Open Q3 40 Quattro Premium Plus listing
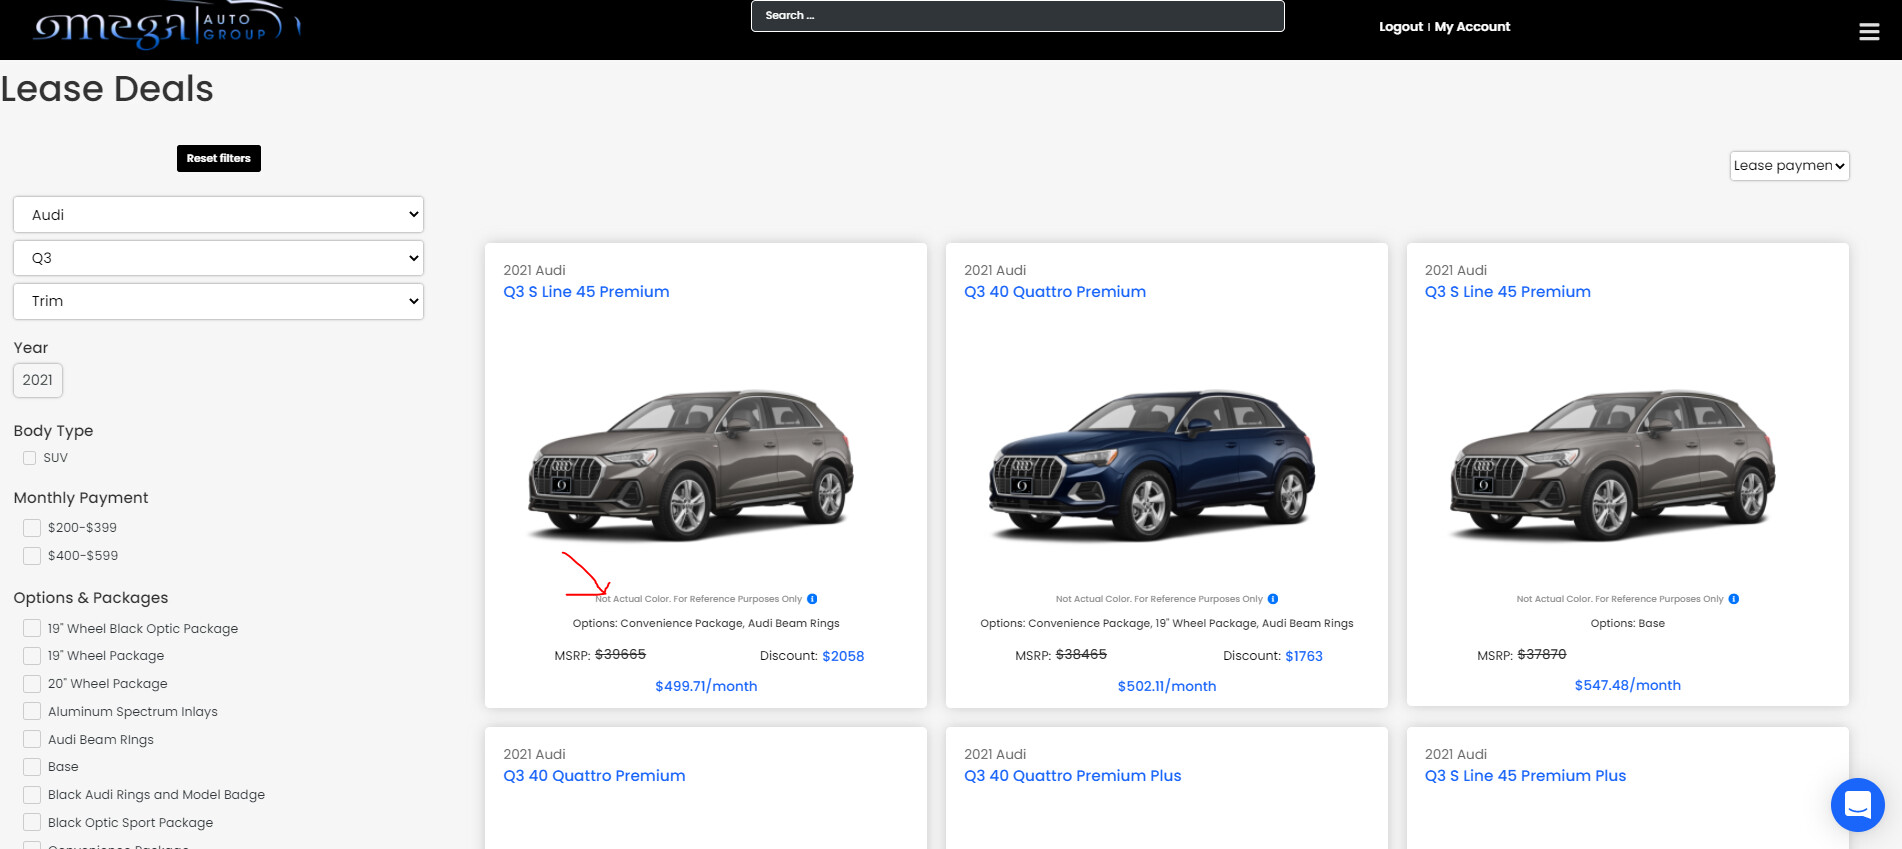This screenshot has width=1902, height=849. [x=1072, y=776]
